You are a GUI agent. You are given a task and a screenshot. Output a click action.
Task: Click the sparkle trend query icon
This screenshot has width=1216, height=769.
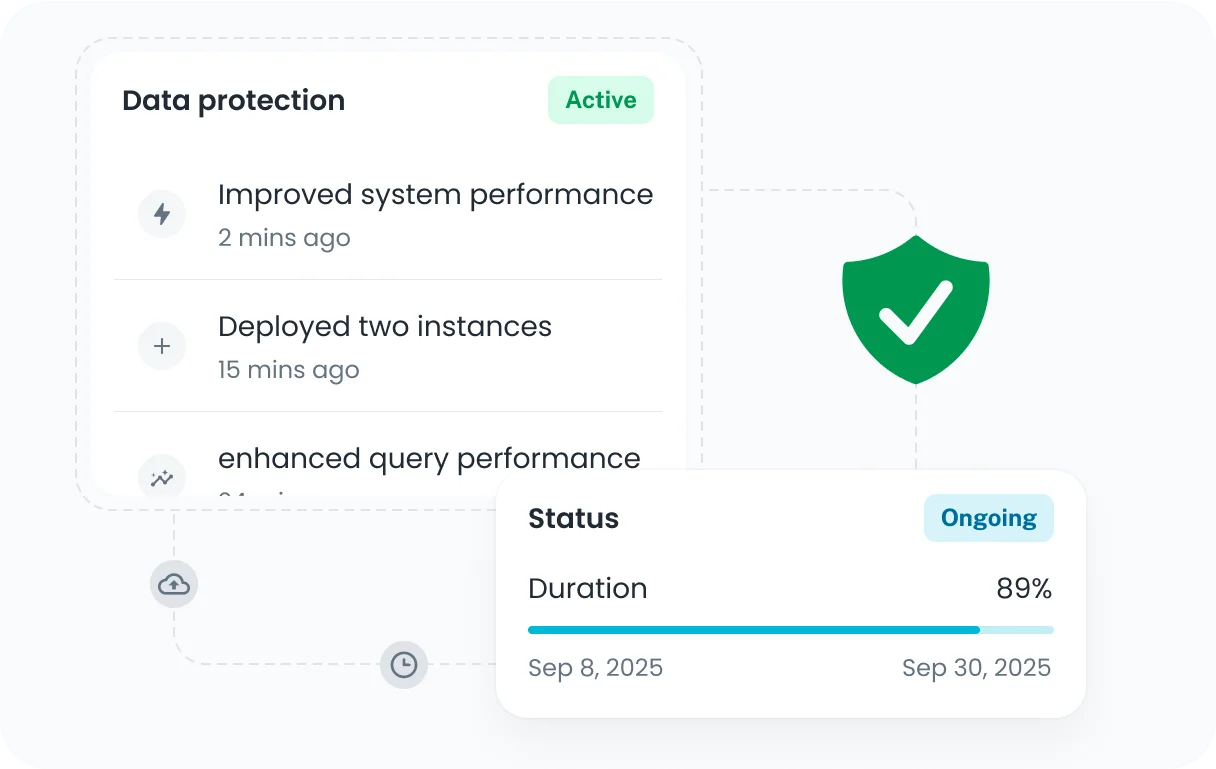pyautogui.click(x=161, y=477)
